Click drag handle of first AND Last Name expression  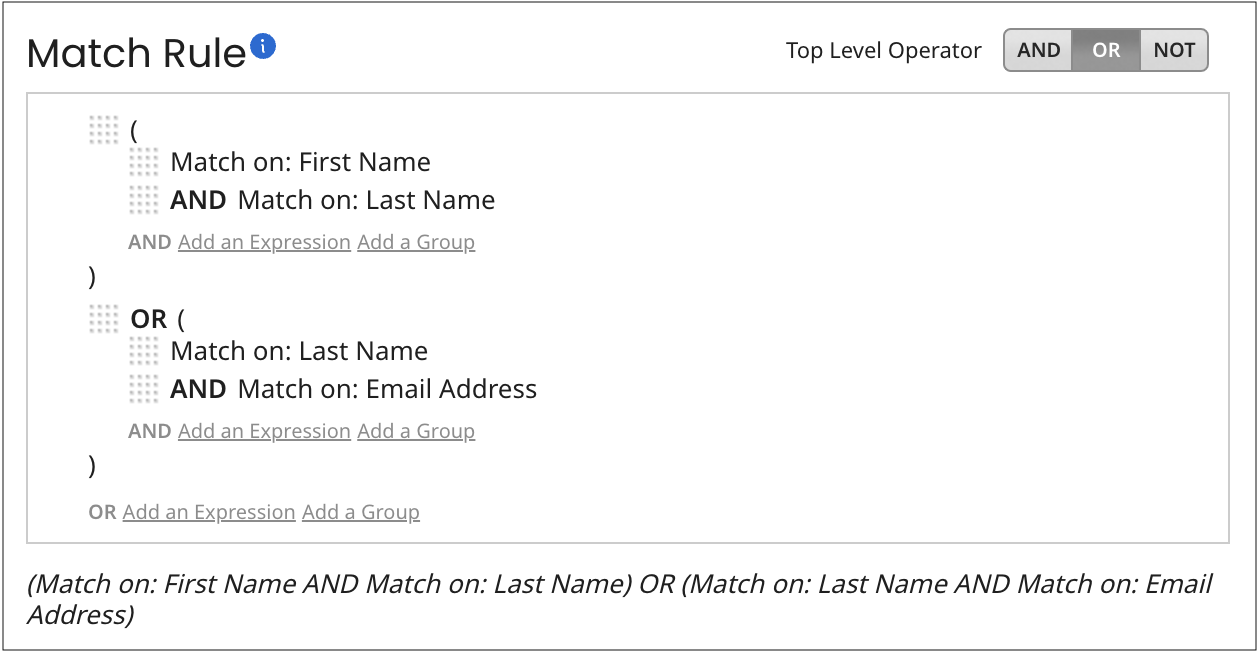coord(144,200)
